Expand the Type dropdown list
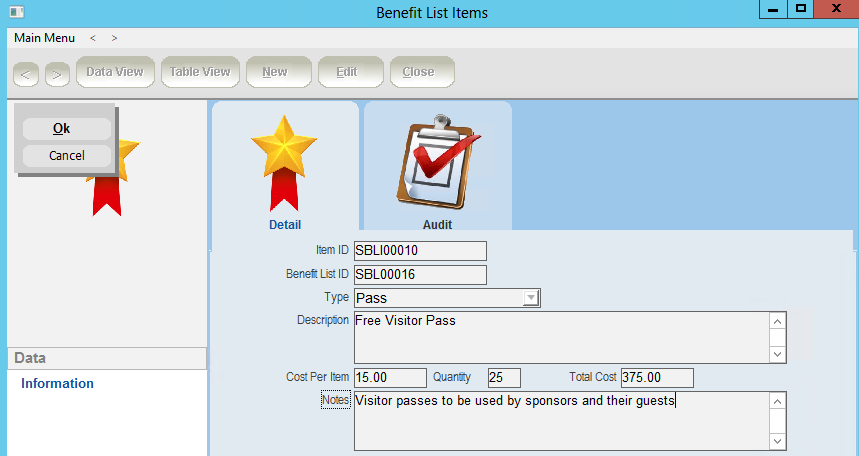This screenshot has width=859, height=456. 532,298
